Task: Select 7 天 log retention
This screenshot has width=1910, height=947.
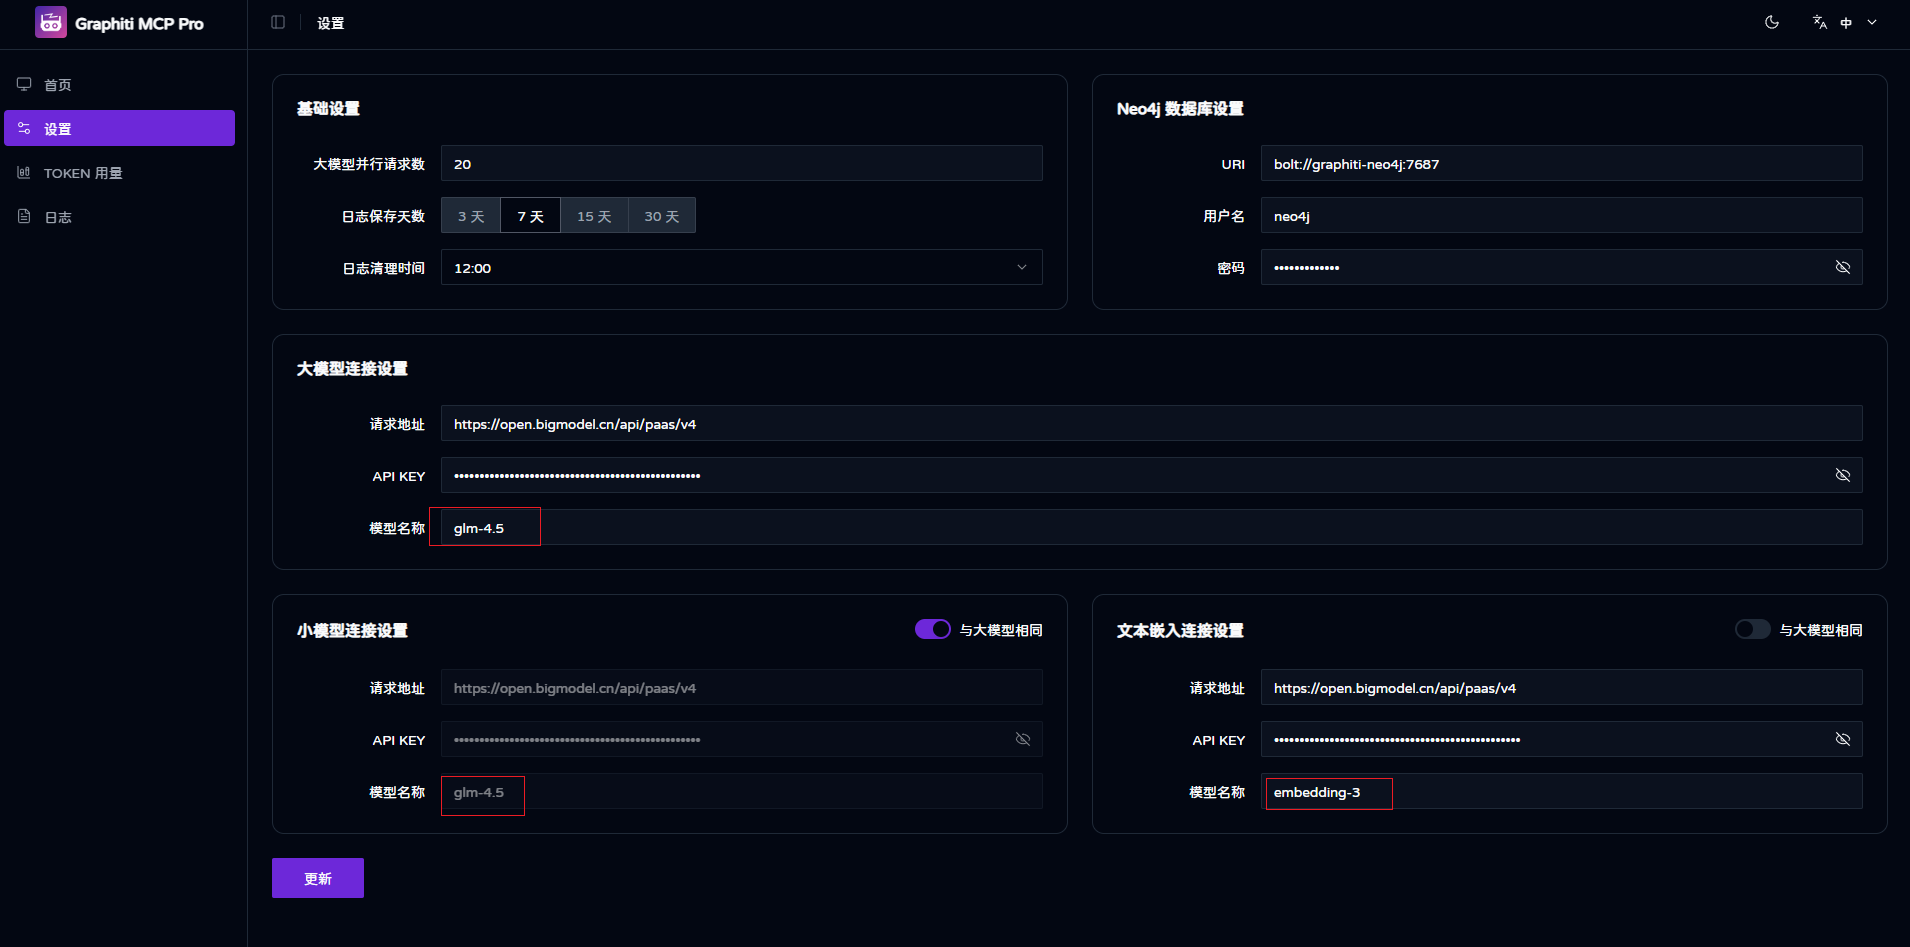Action: point(530,216)
